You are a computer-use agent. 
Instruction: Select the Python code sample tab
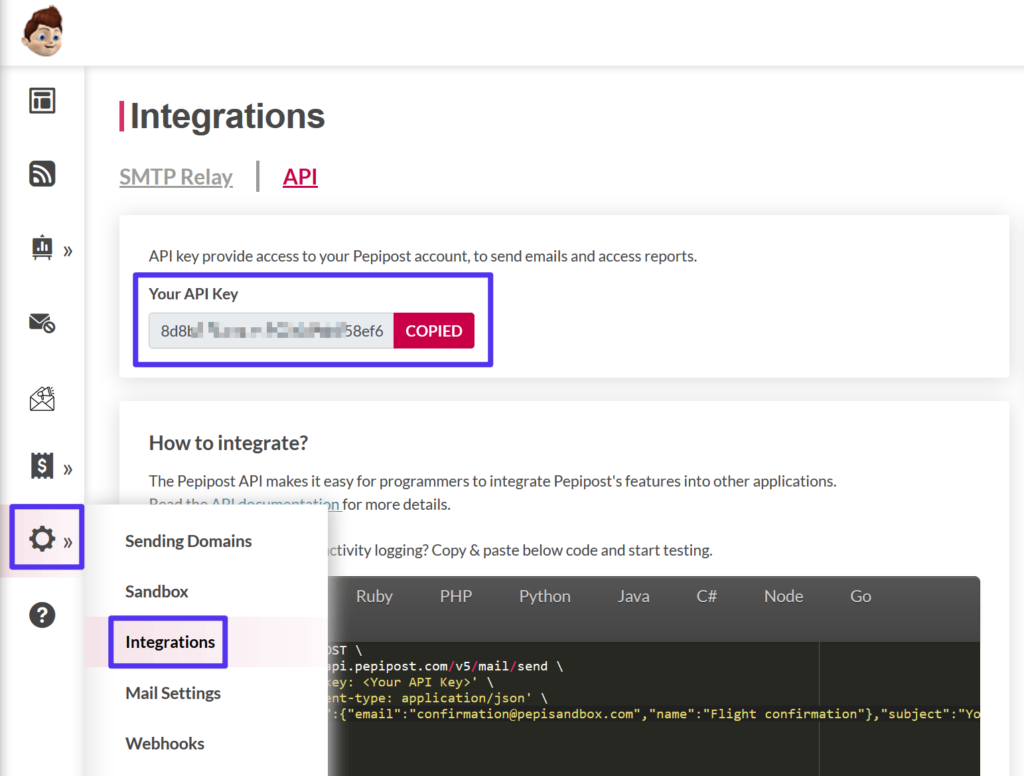(x=544, y=595)
